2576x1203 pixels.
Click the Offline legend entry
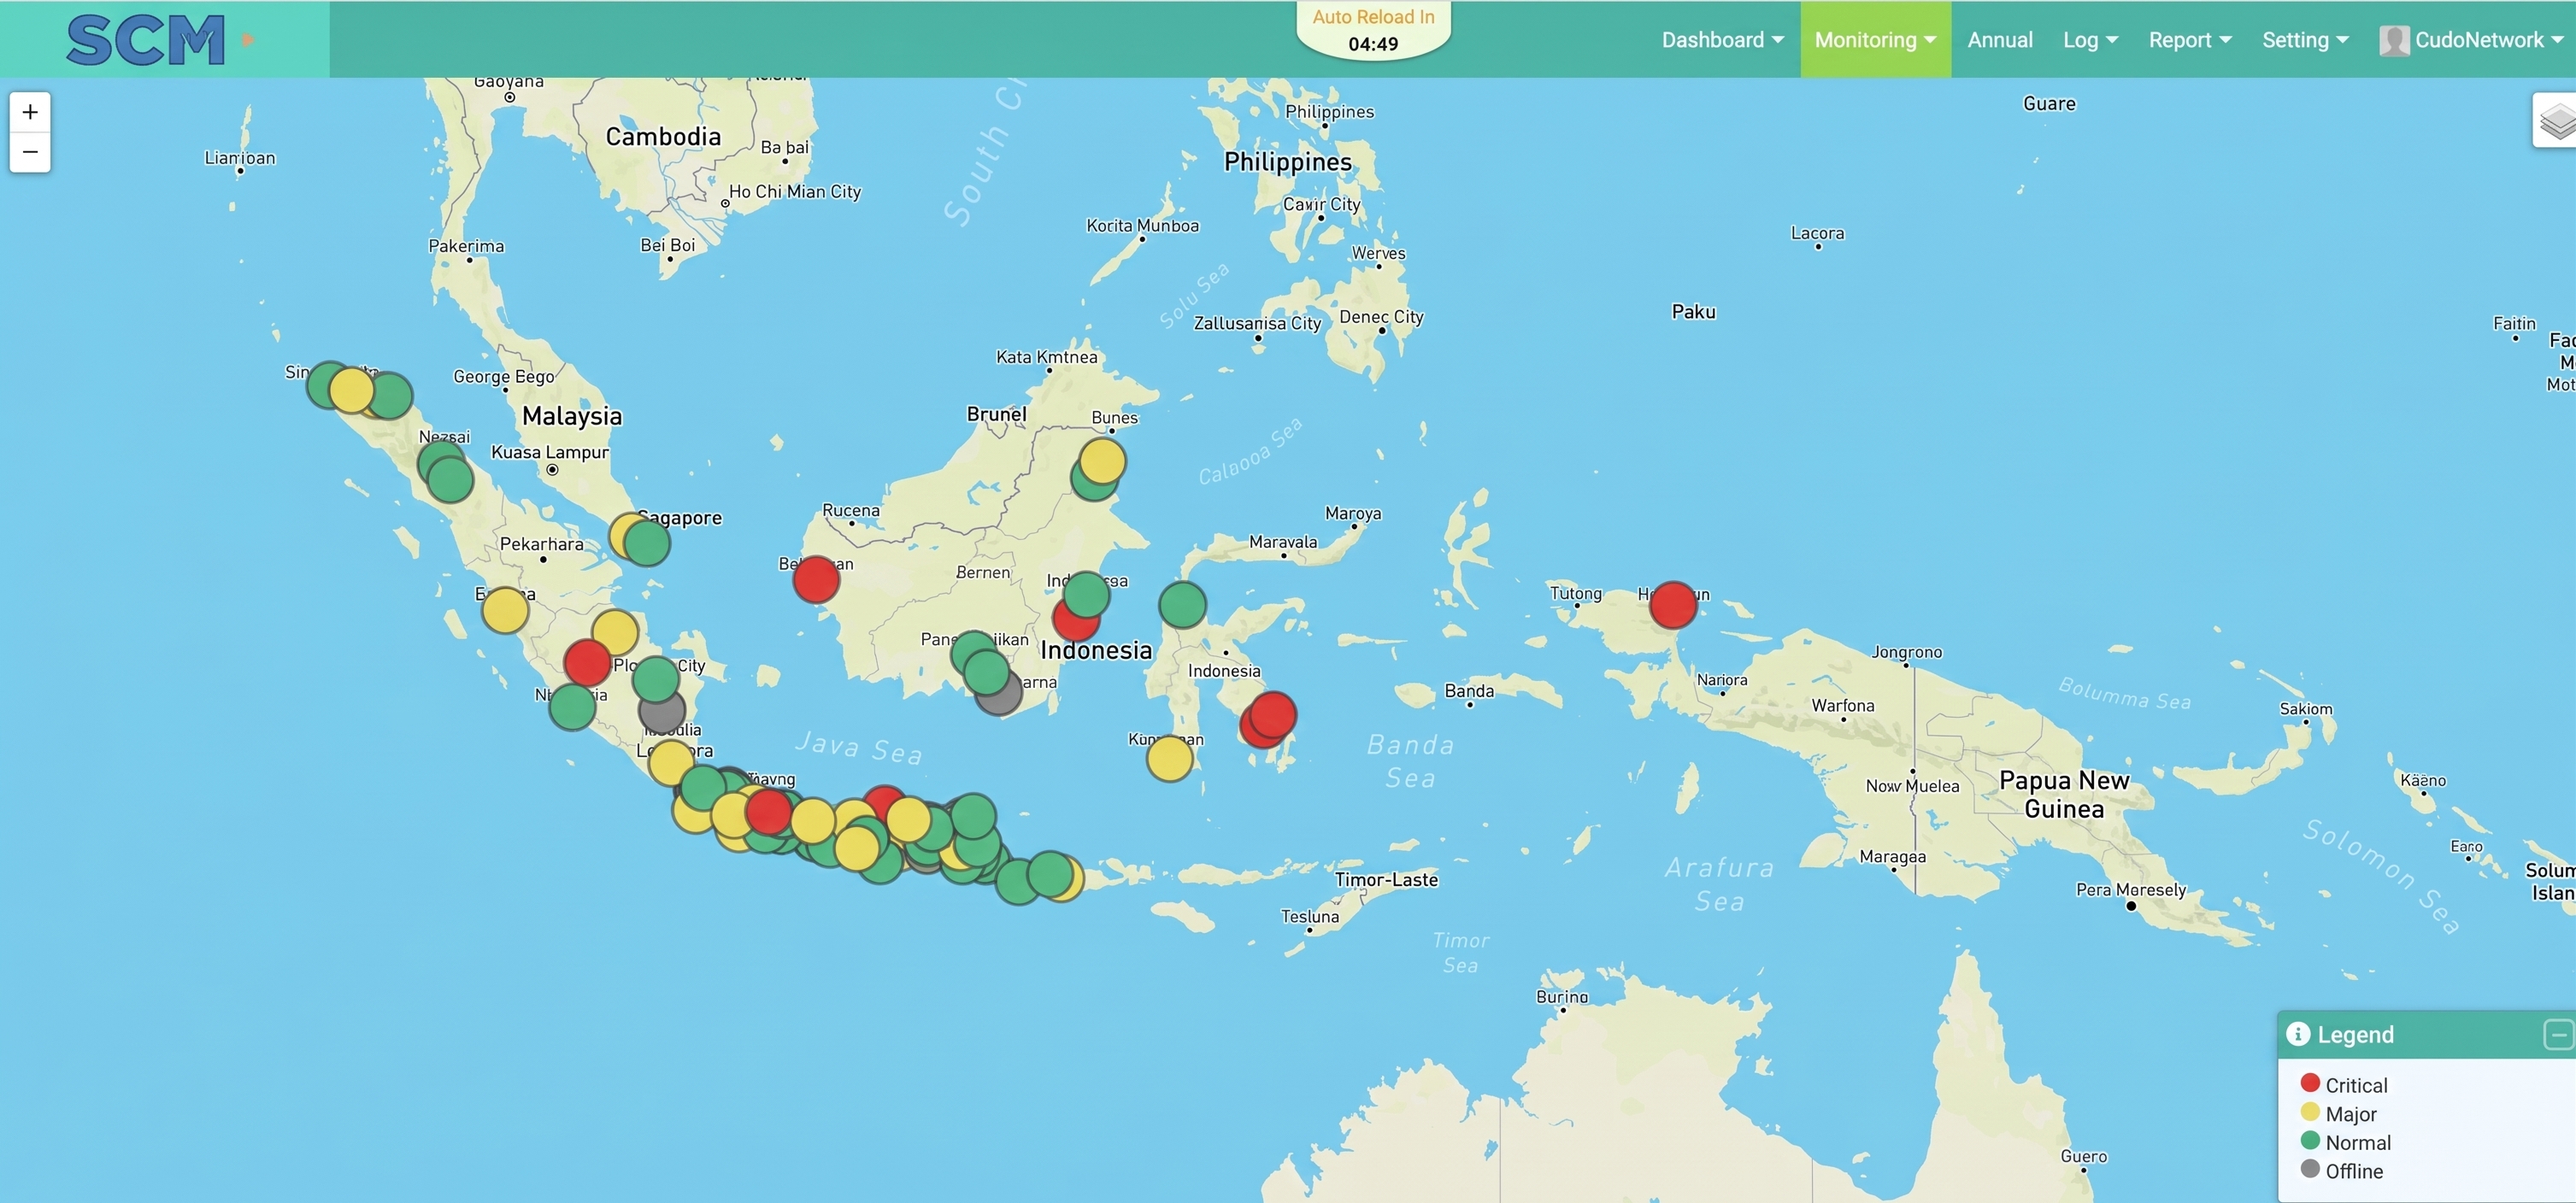(2342, 1170)
